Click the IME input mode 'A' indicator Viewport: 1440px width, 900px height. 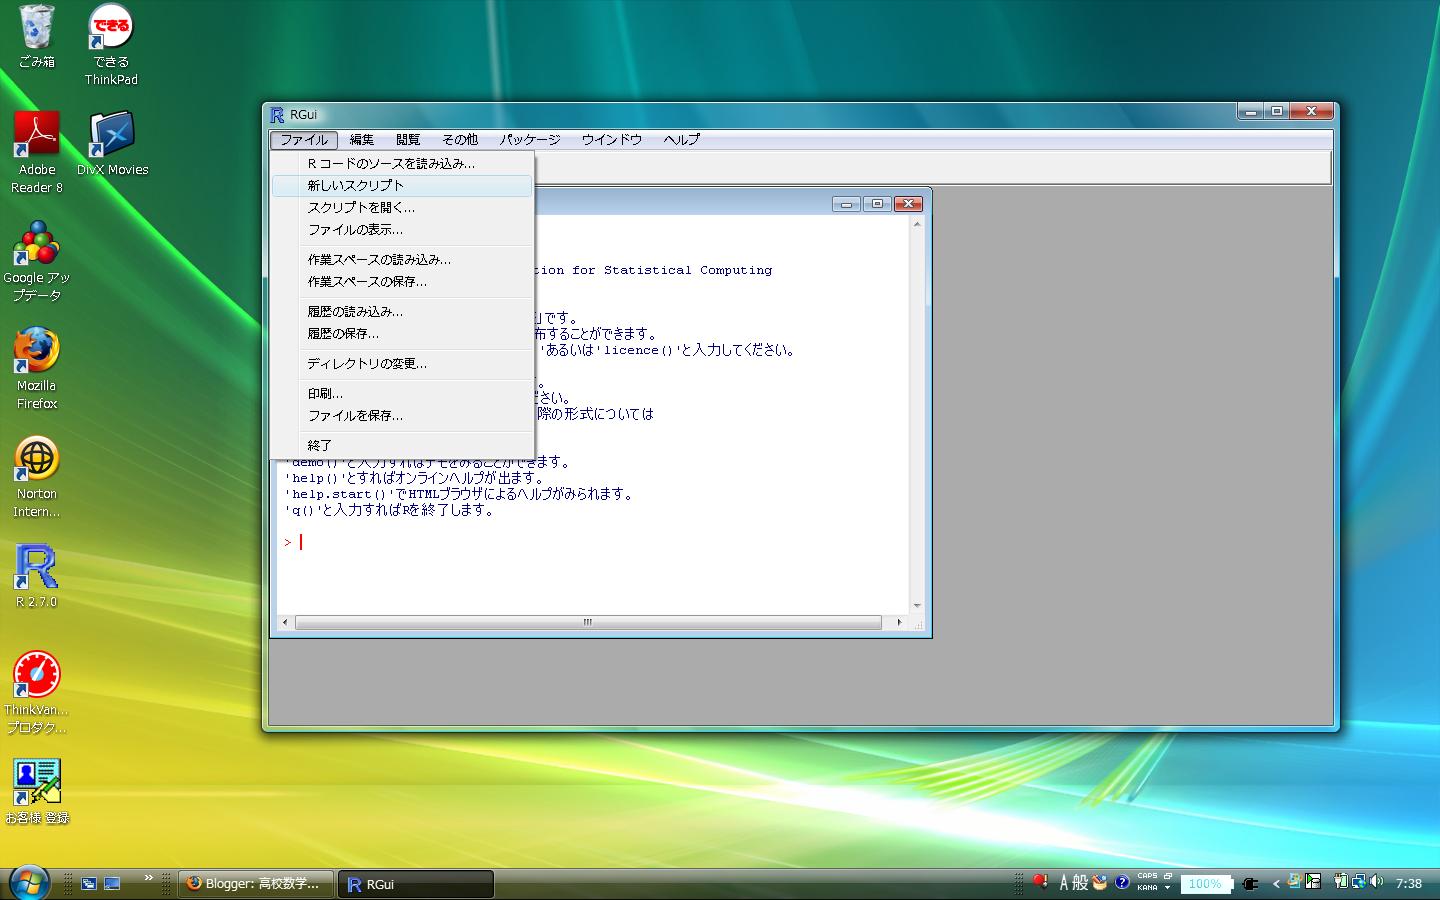pyautogui.click(x=1064, y=883)
